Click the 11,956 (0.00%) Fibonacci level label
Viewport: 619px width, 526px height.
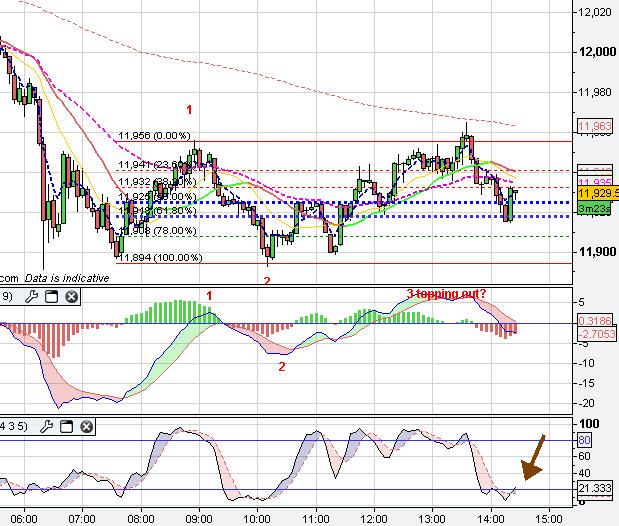[153, 137]
